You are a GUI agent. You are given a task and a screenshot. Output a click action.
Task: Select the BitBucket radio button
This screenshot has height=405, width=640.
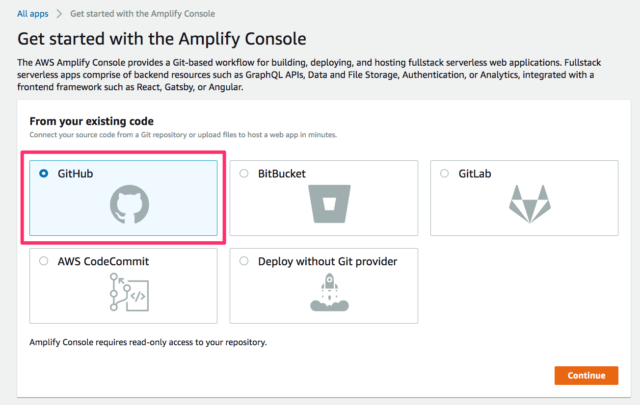tap(244, 174)
